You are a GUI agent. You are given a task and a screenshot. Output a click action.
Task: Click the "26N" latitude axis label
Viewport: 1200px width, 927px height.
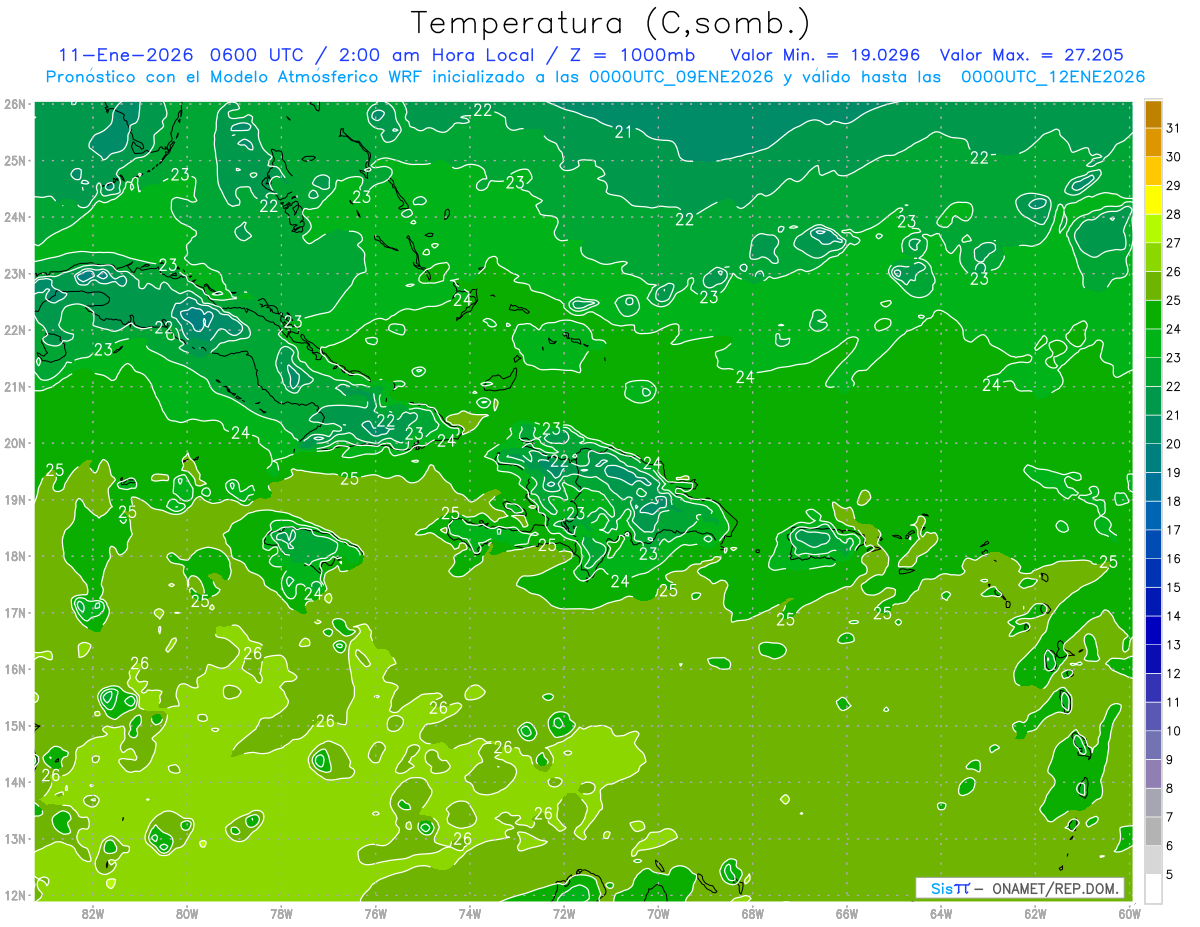[x=15, y=104]
